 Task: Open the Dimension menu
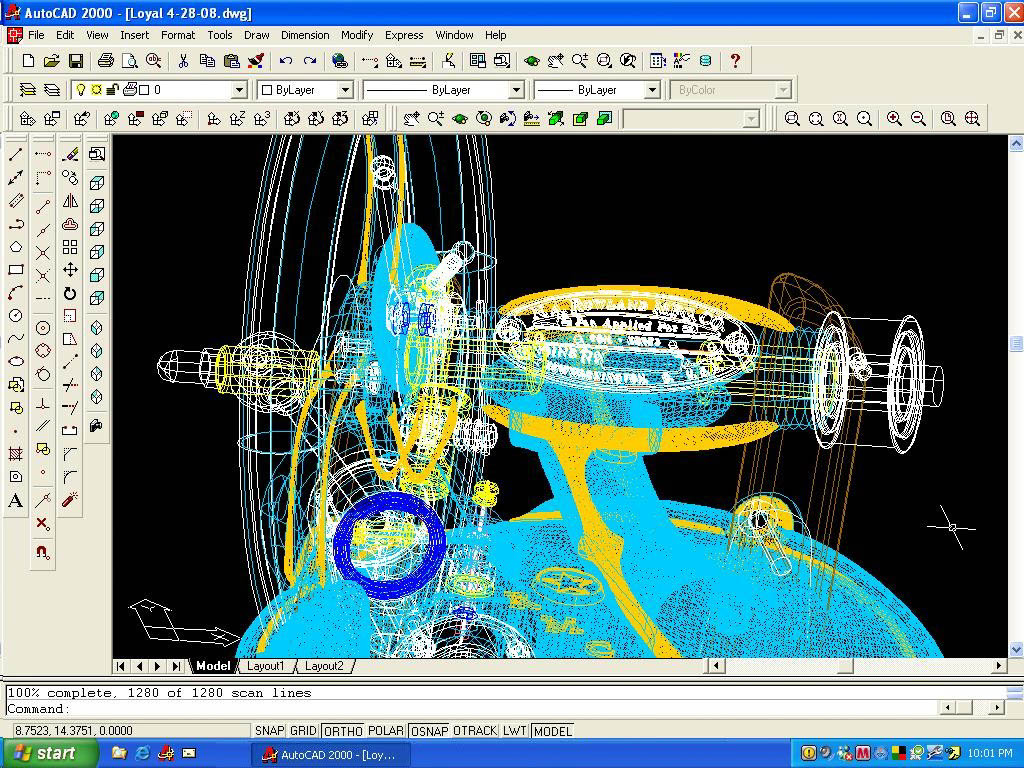click(305, 35)
